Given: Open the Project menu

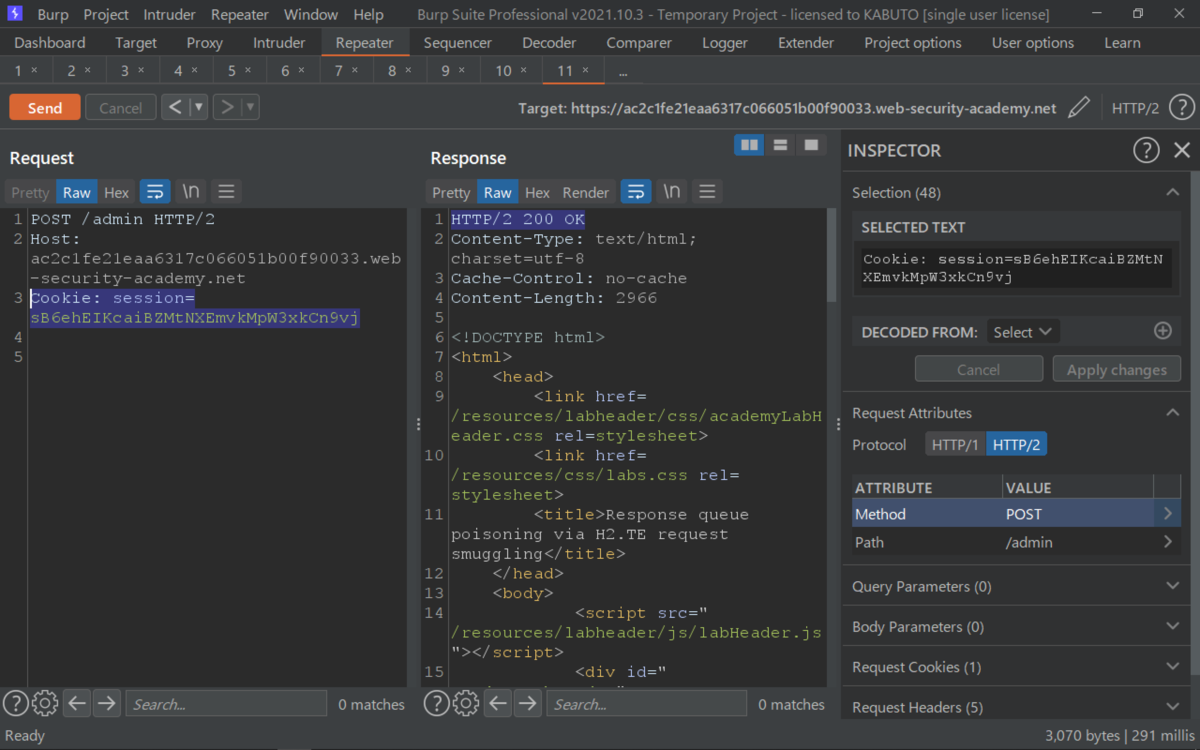Looking at the screenshot, I should 106,15.
